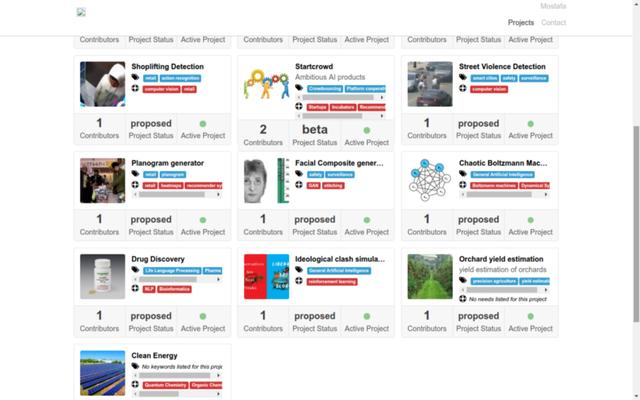Click the keywords tag icon in Shoplifting Detection
The image size is (640, 400).
[136, 77]
